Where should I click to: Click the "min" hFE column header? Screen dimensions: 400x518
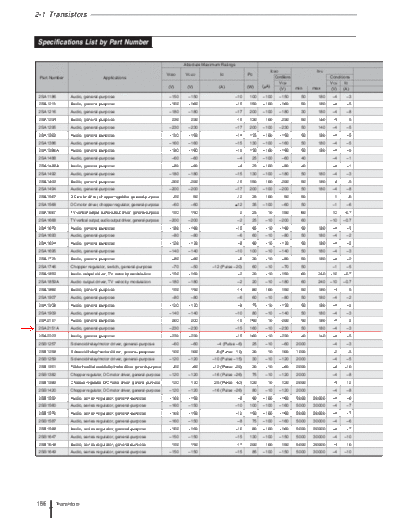(299, 88)
